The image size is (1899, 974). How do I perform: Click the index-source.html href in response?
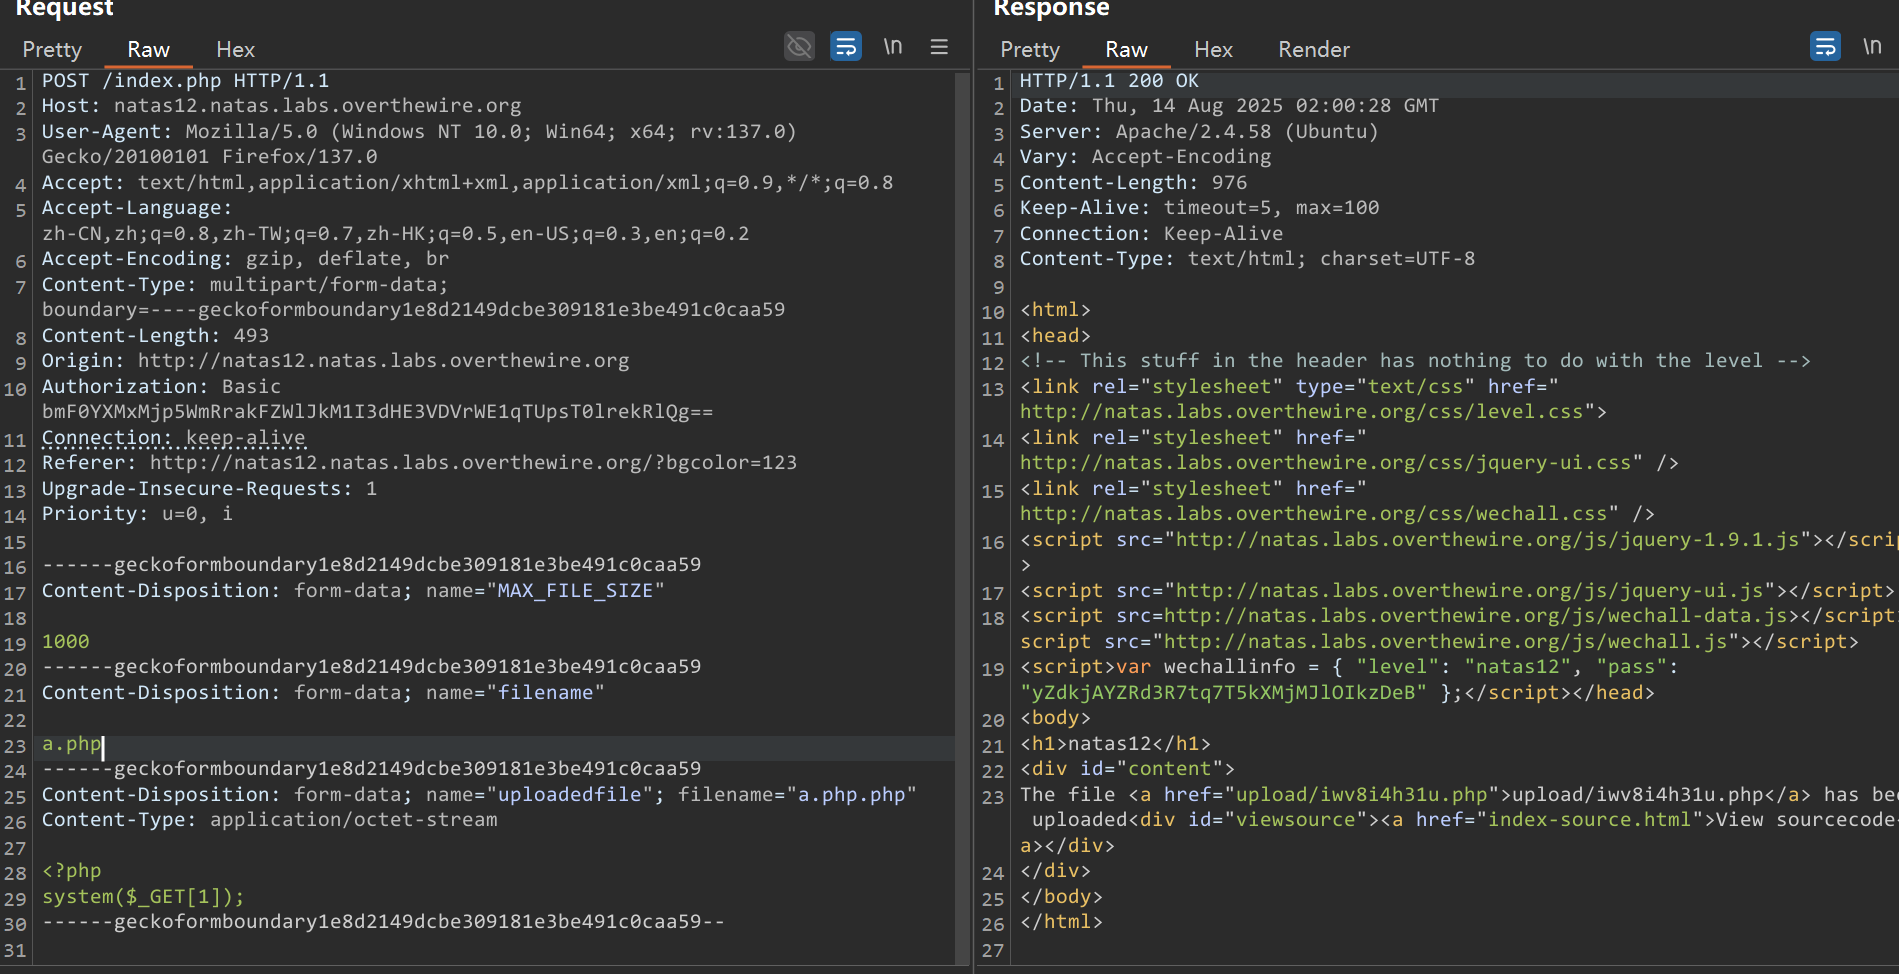[1589, 819]
